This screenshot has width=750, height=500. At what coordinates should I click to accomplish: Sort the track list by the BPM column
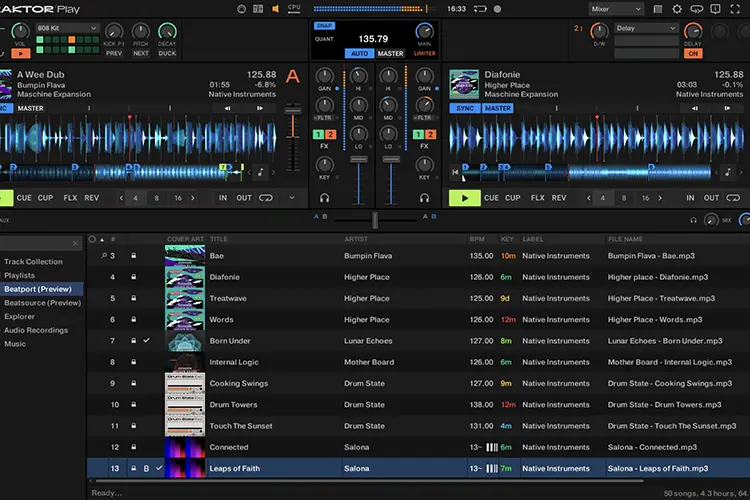pyautogui.click(x=477, y=239)
